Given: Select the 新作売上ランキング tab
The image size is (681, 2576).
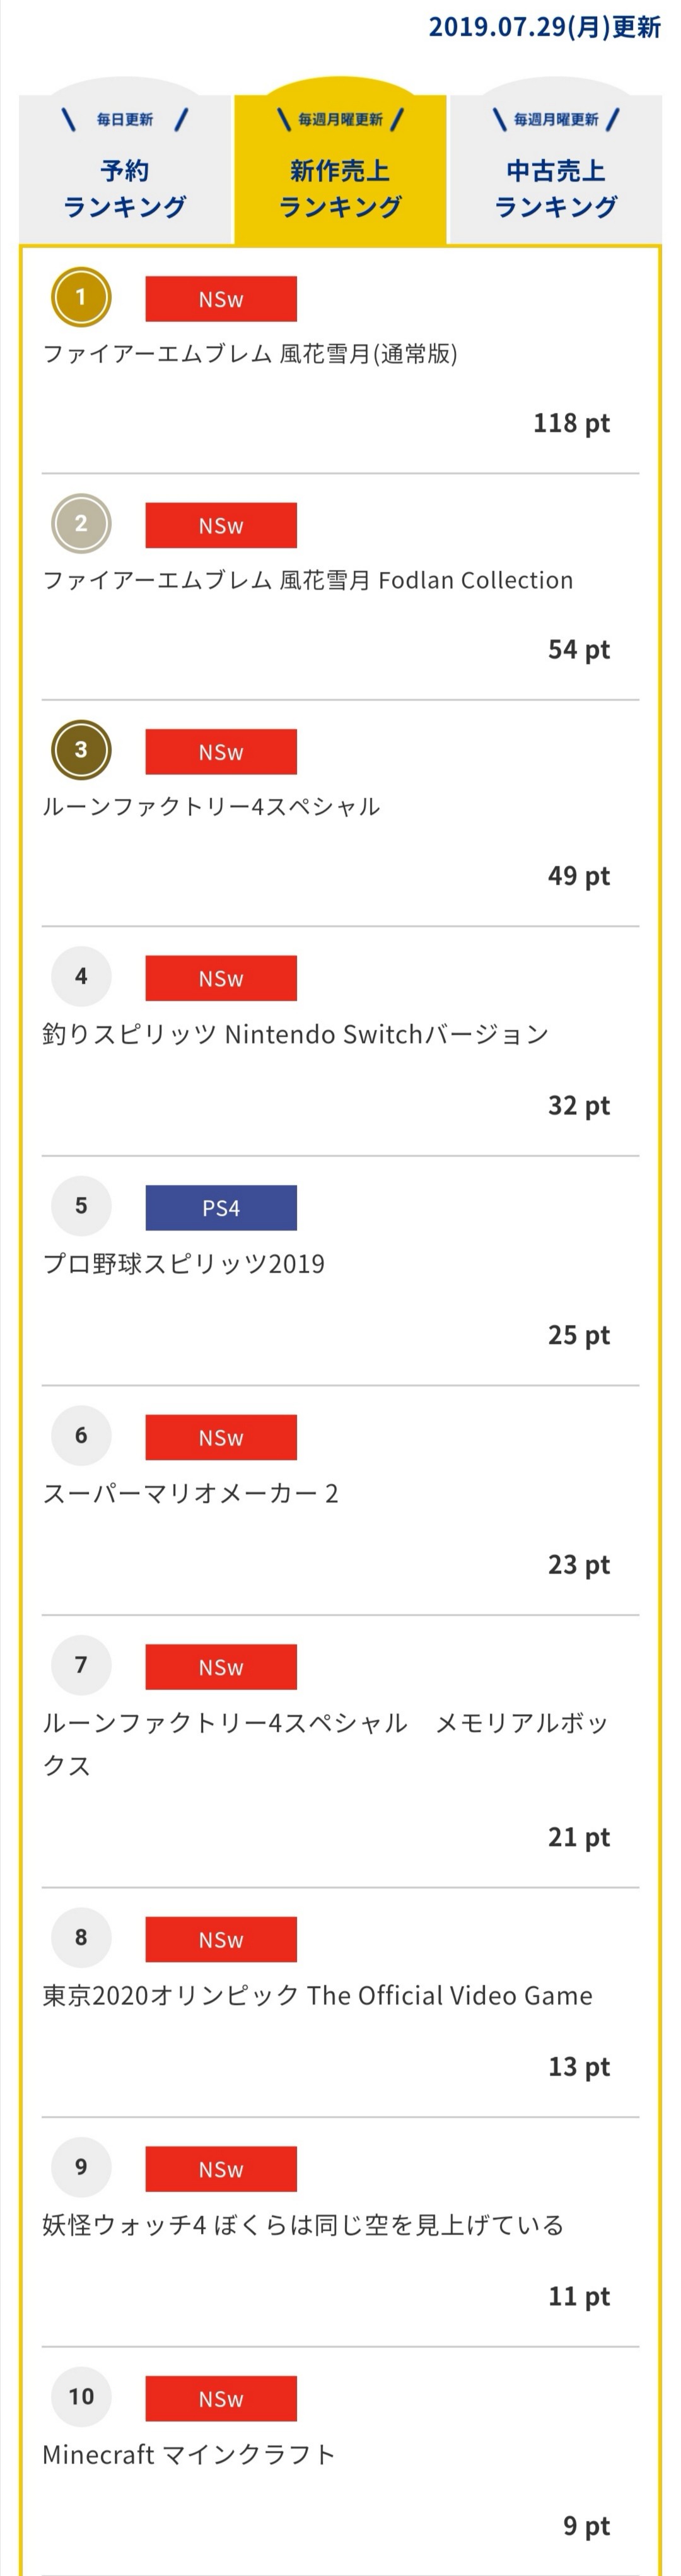Looking at the screenshot, I should coord(340,170).
